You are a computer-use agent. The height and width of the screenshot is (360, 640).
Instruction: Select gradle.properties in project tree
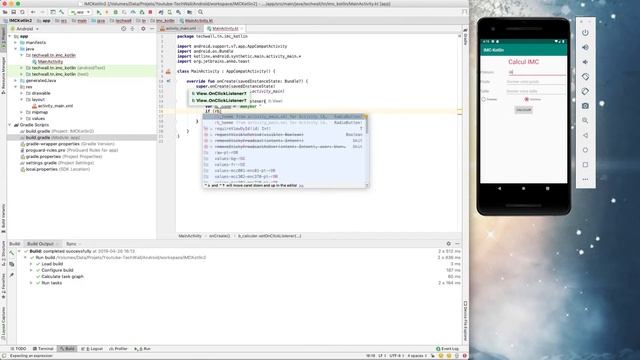(x=61, y=156)
